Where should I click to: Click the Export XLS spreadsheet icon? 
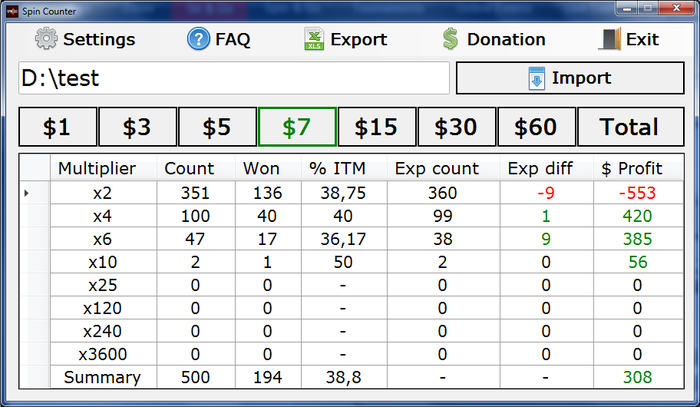point(314,39)
